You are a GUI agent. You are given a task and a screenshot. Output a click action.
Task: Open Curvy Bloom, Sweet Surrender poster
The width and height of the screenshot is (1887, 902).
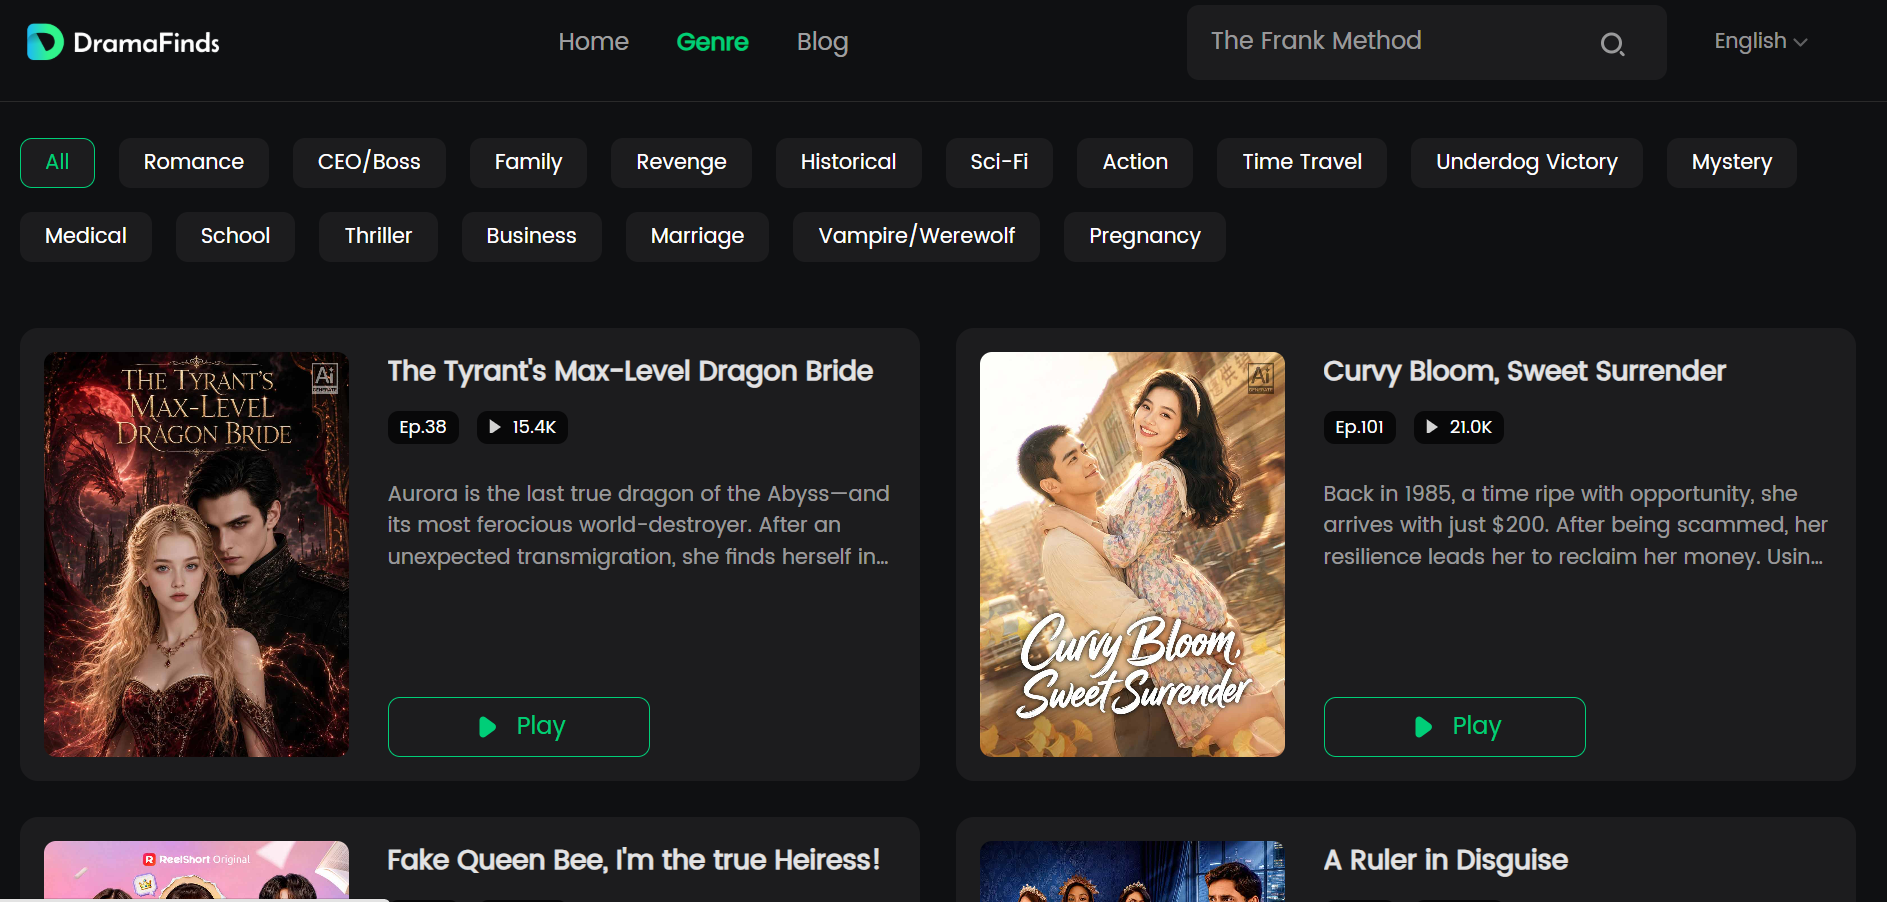point(1132,554)
